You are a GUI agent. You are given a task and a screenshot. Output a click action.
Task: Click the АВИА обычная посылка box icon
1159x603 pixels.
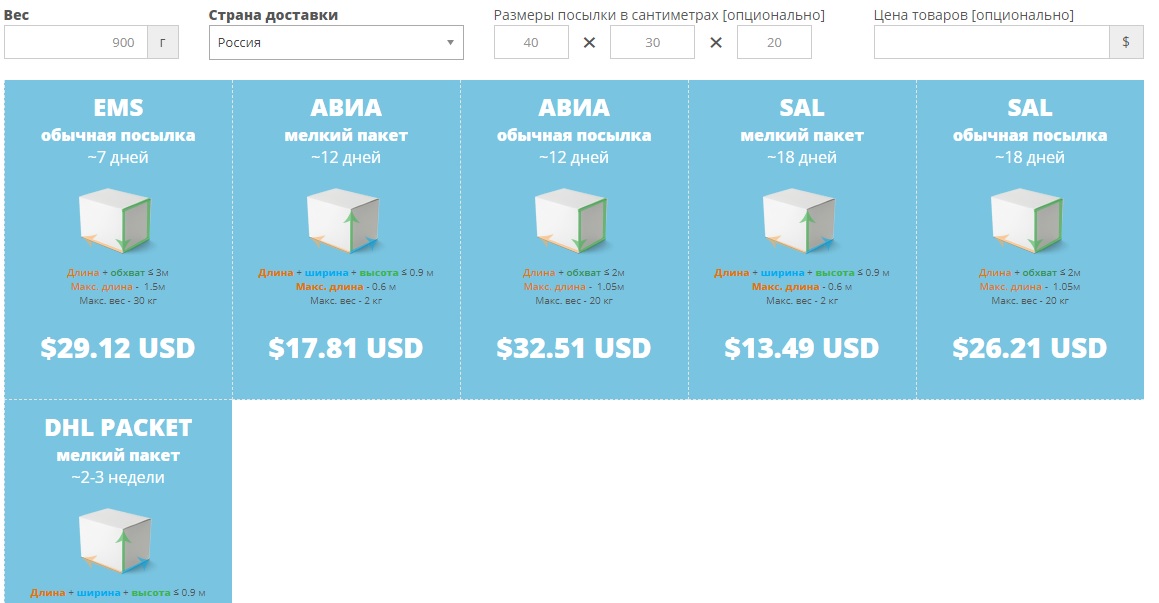(x=573, y=221)
